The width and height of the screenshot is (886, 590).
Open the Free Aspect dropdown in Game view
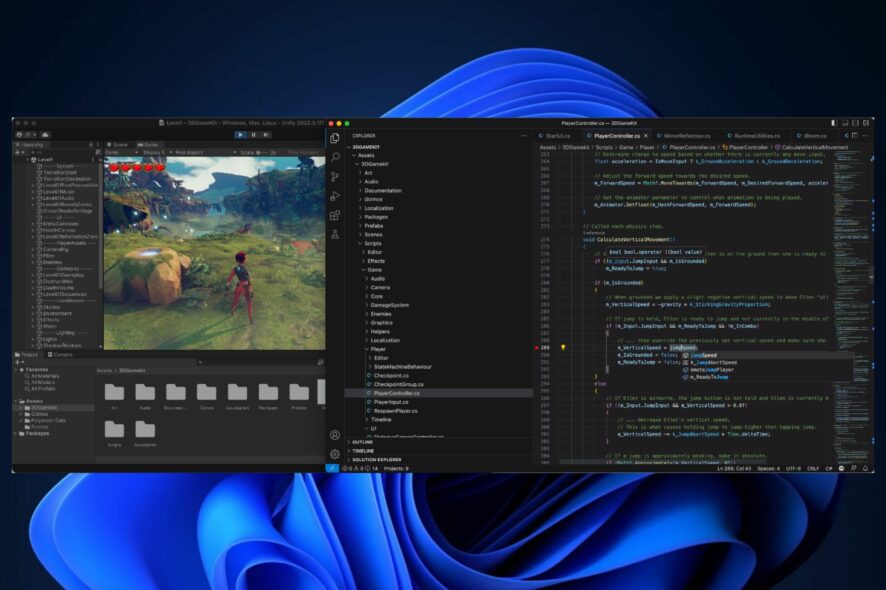(190, 153)
